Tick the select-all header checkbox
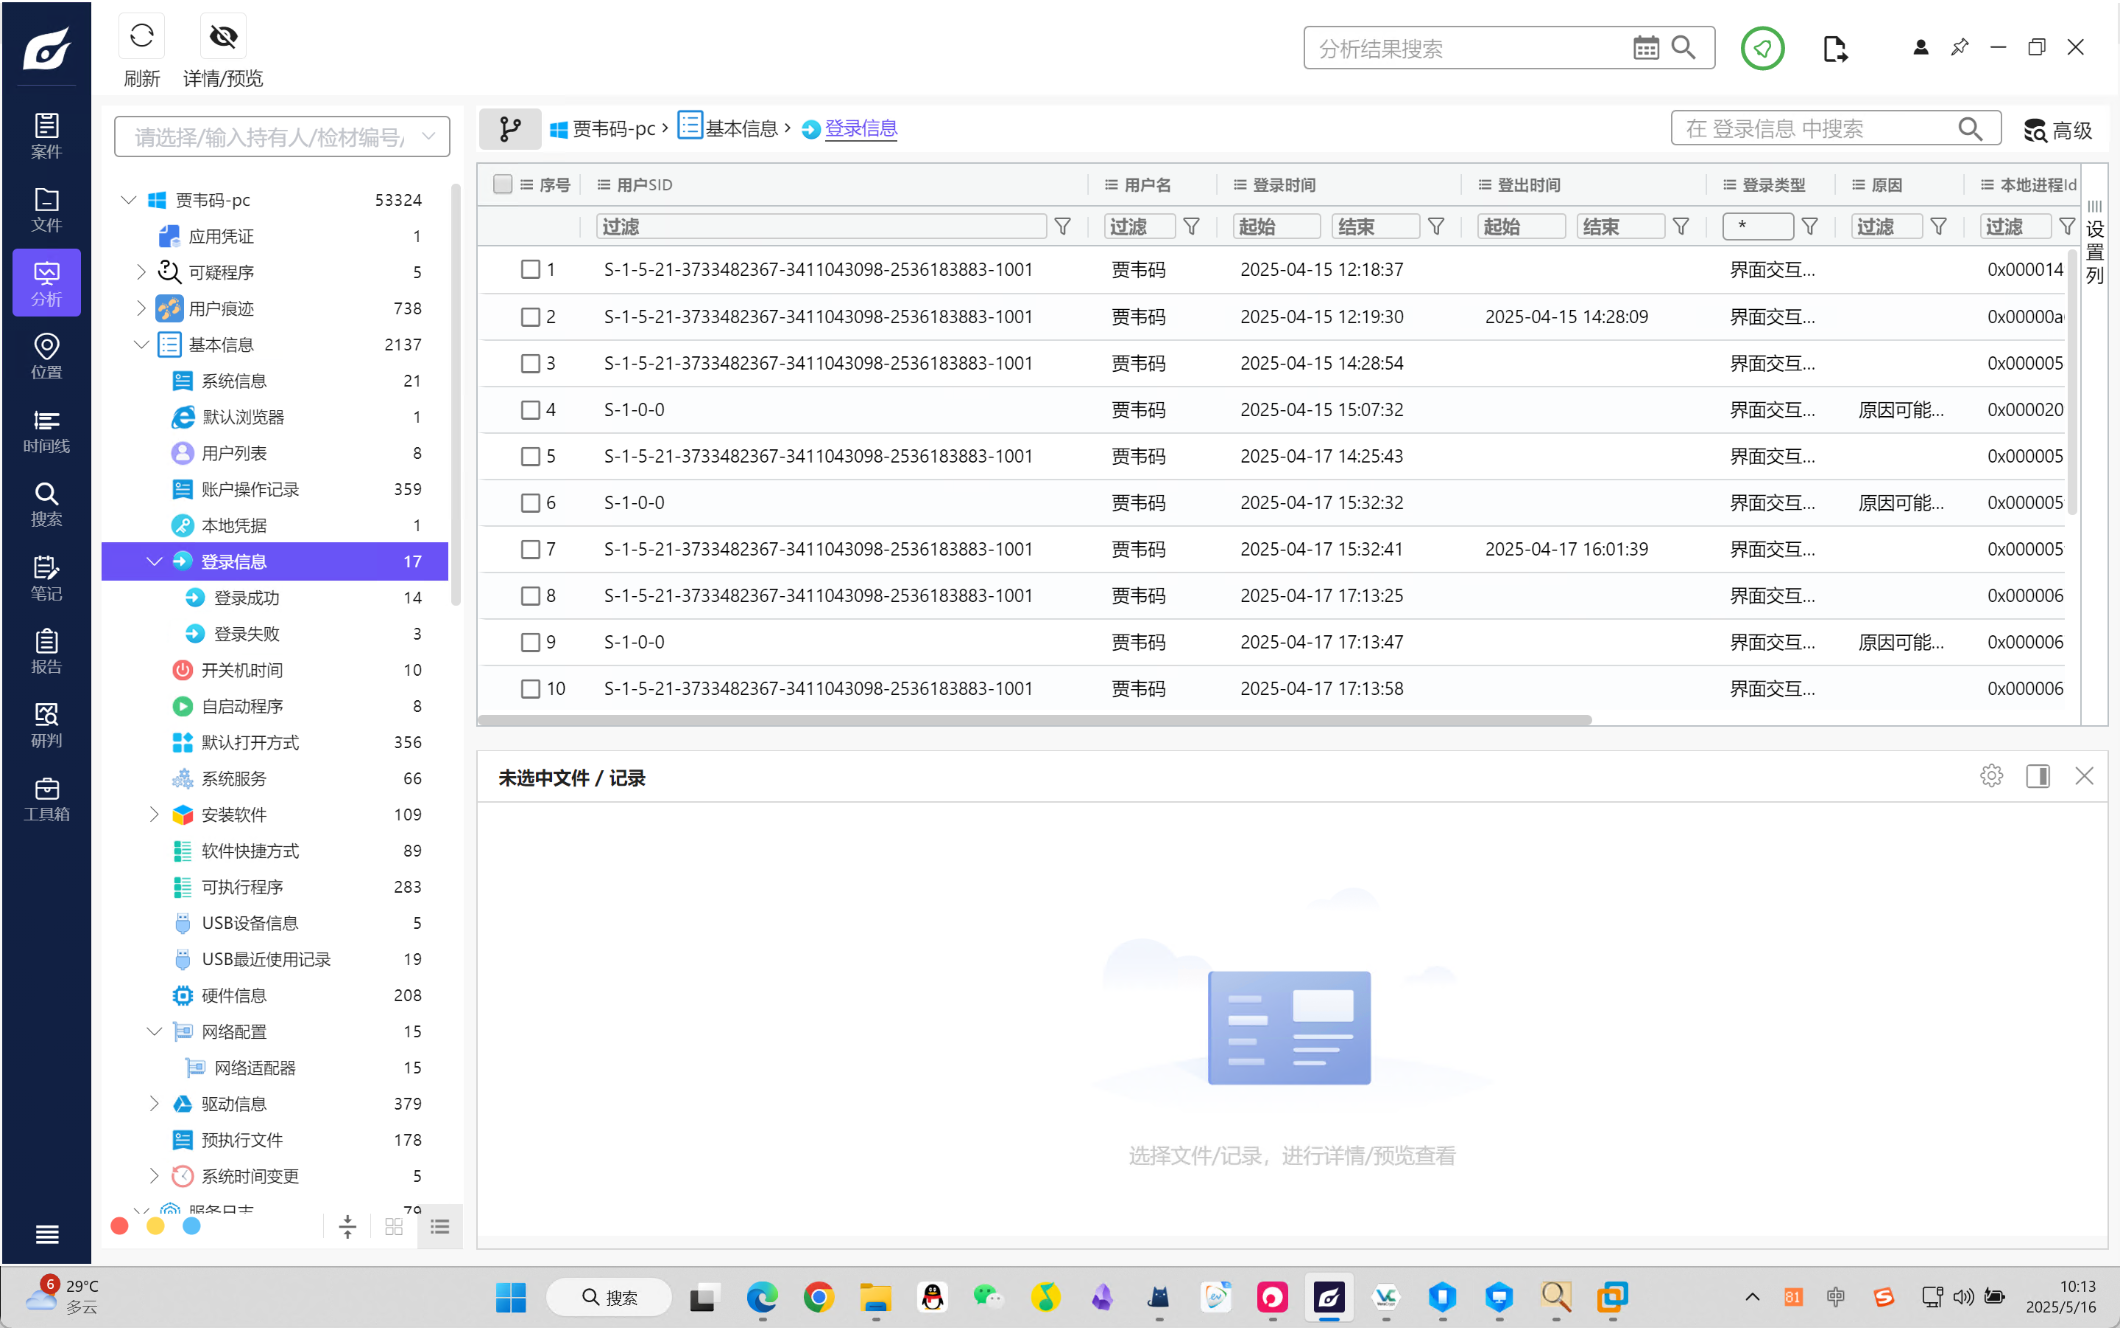This screenshot has height=1328, width=2120. click(x=503, y=184)
